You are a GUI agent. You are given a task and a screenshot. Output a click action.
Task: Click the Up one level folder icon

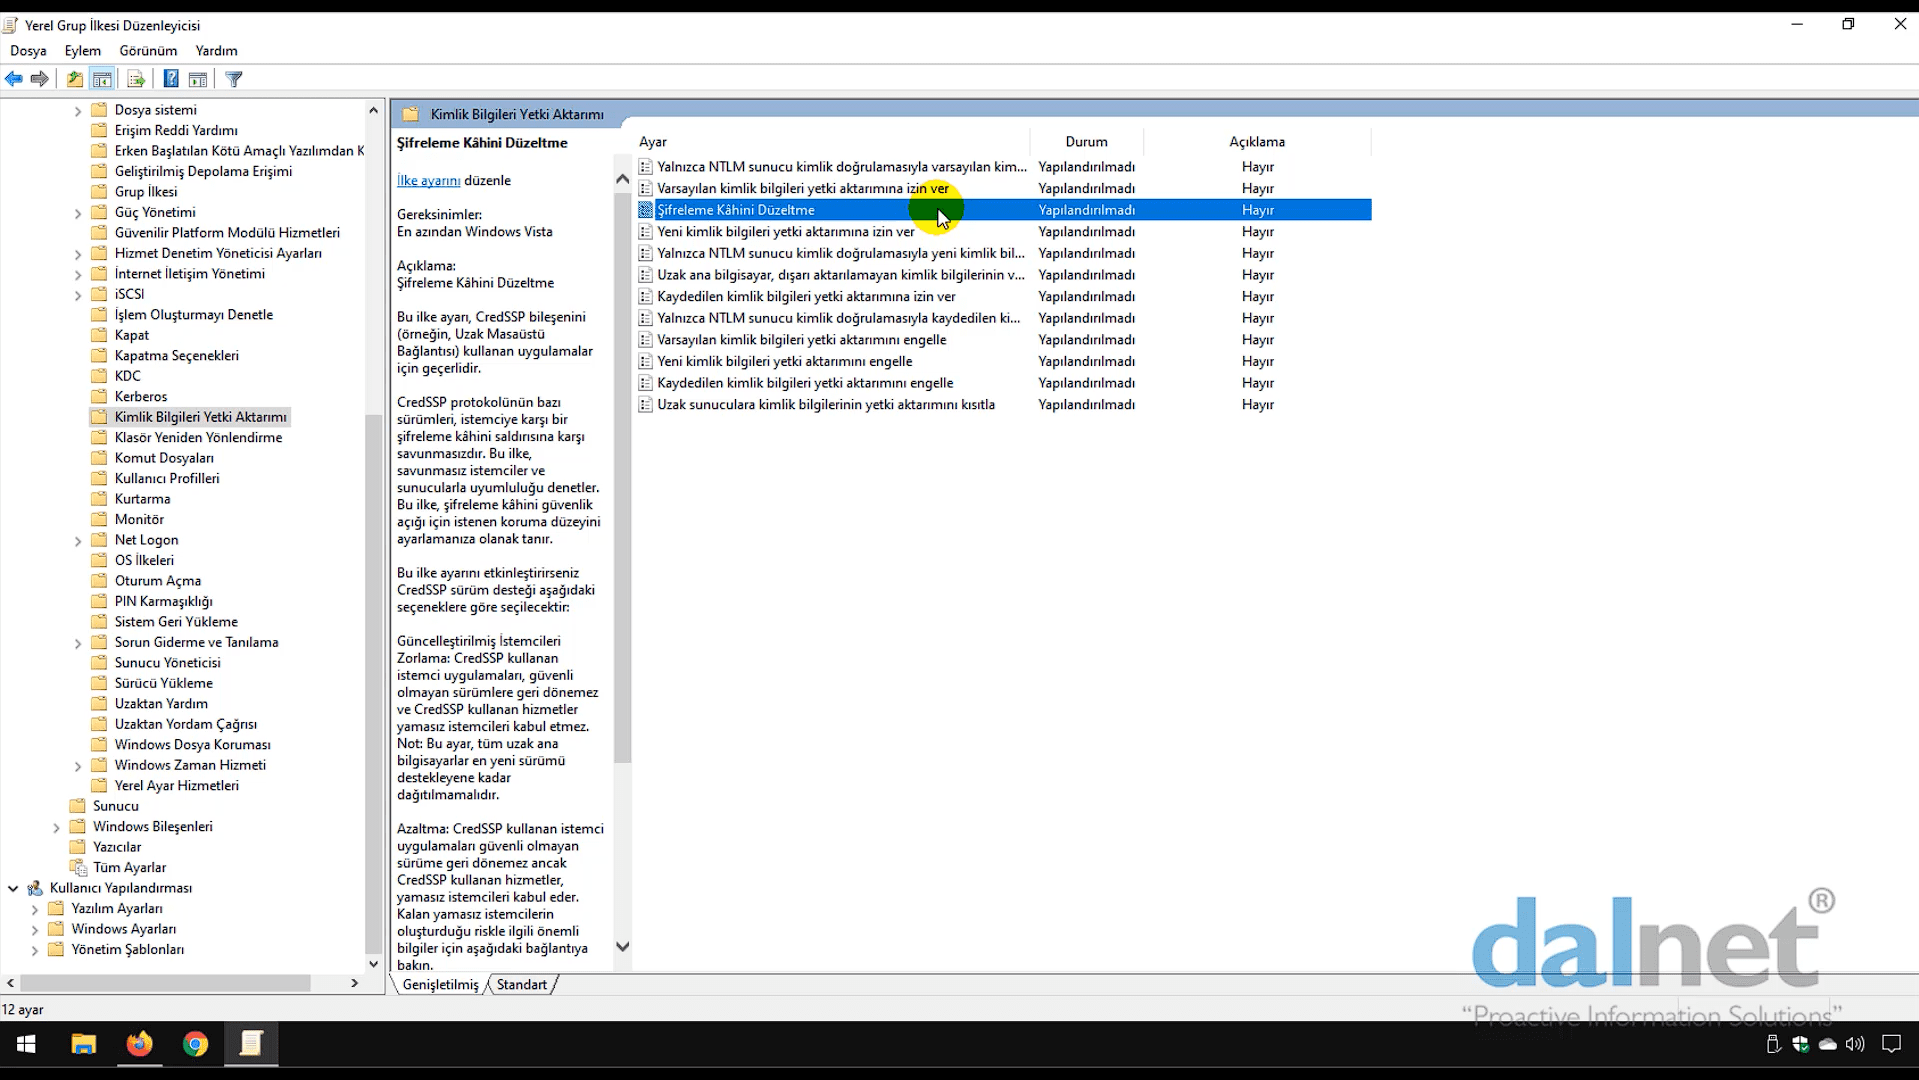pyautogui.click(x=75, y=79)
